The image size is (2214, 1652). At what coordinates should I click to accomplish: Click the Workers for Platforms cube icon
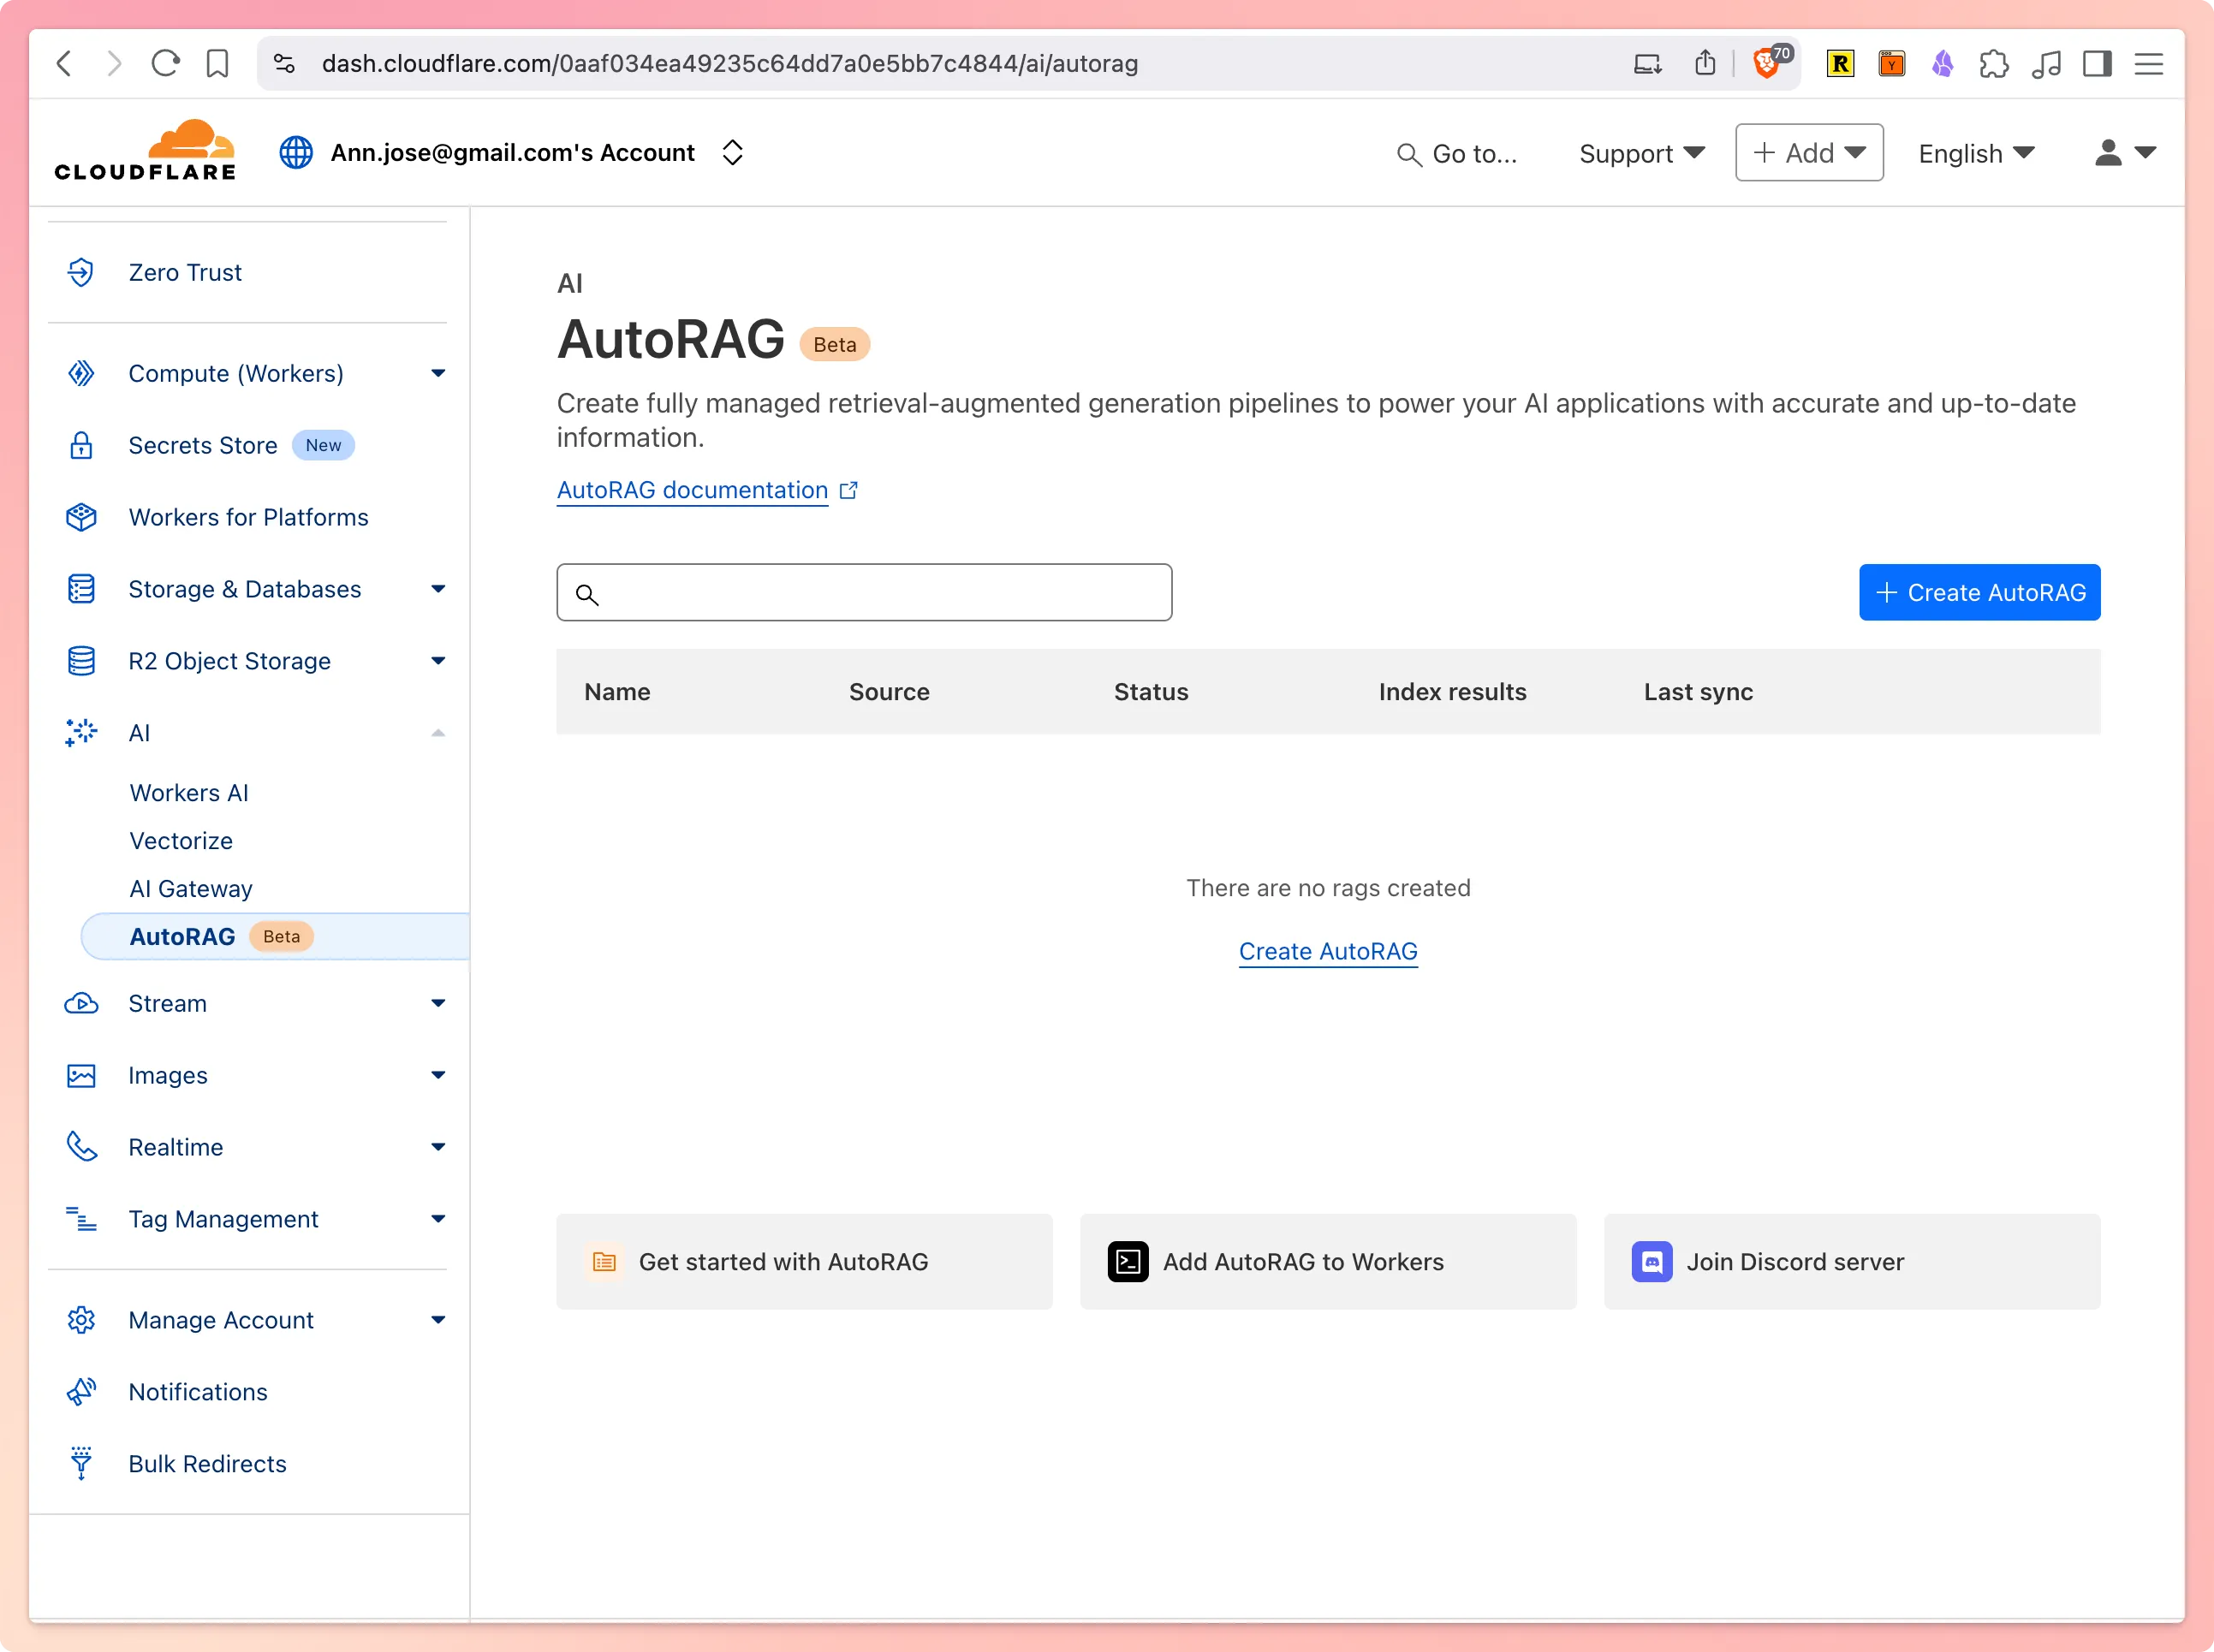pos(81,517)
